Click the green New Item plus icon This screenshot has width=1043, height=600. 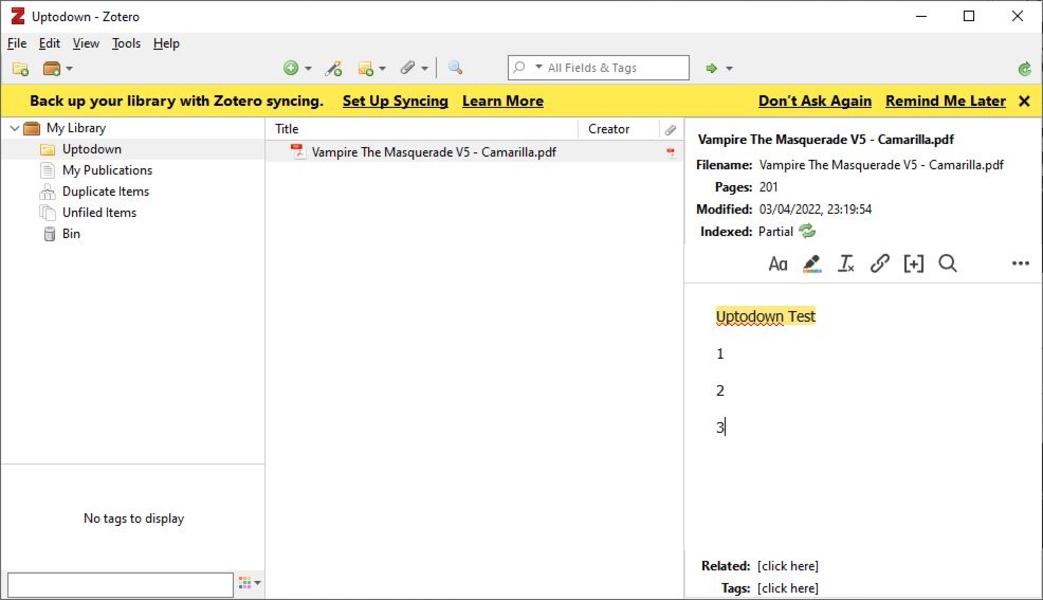(291, 68)
